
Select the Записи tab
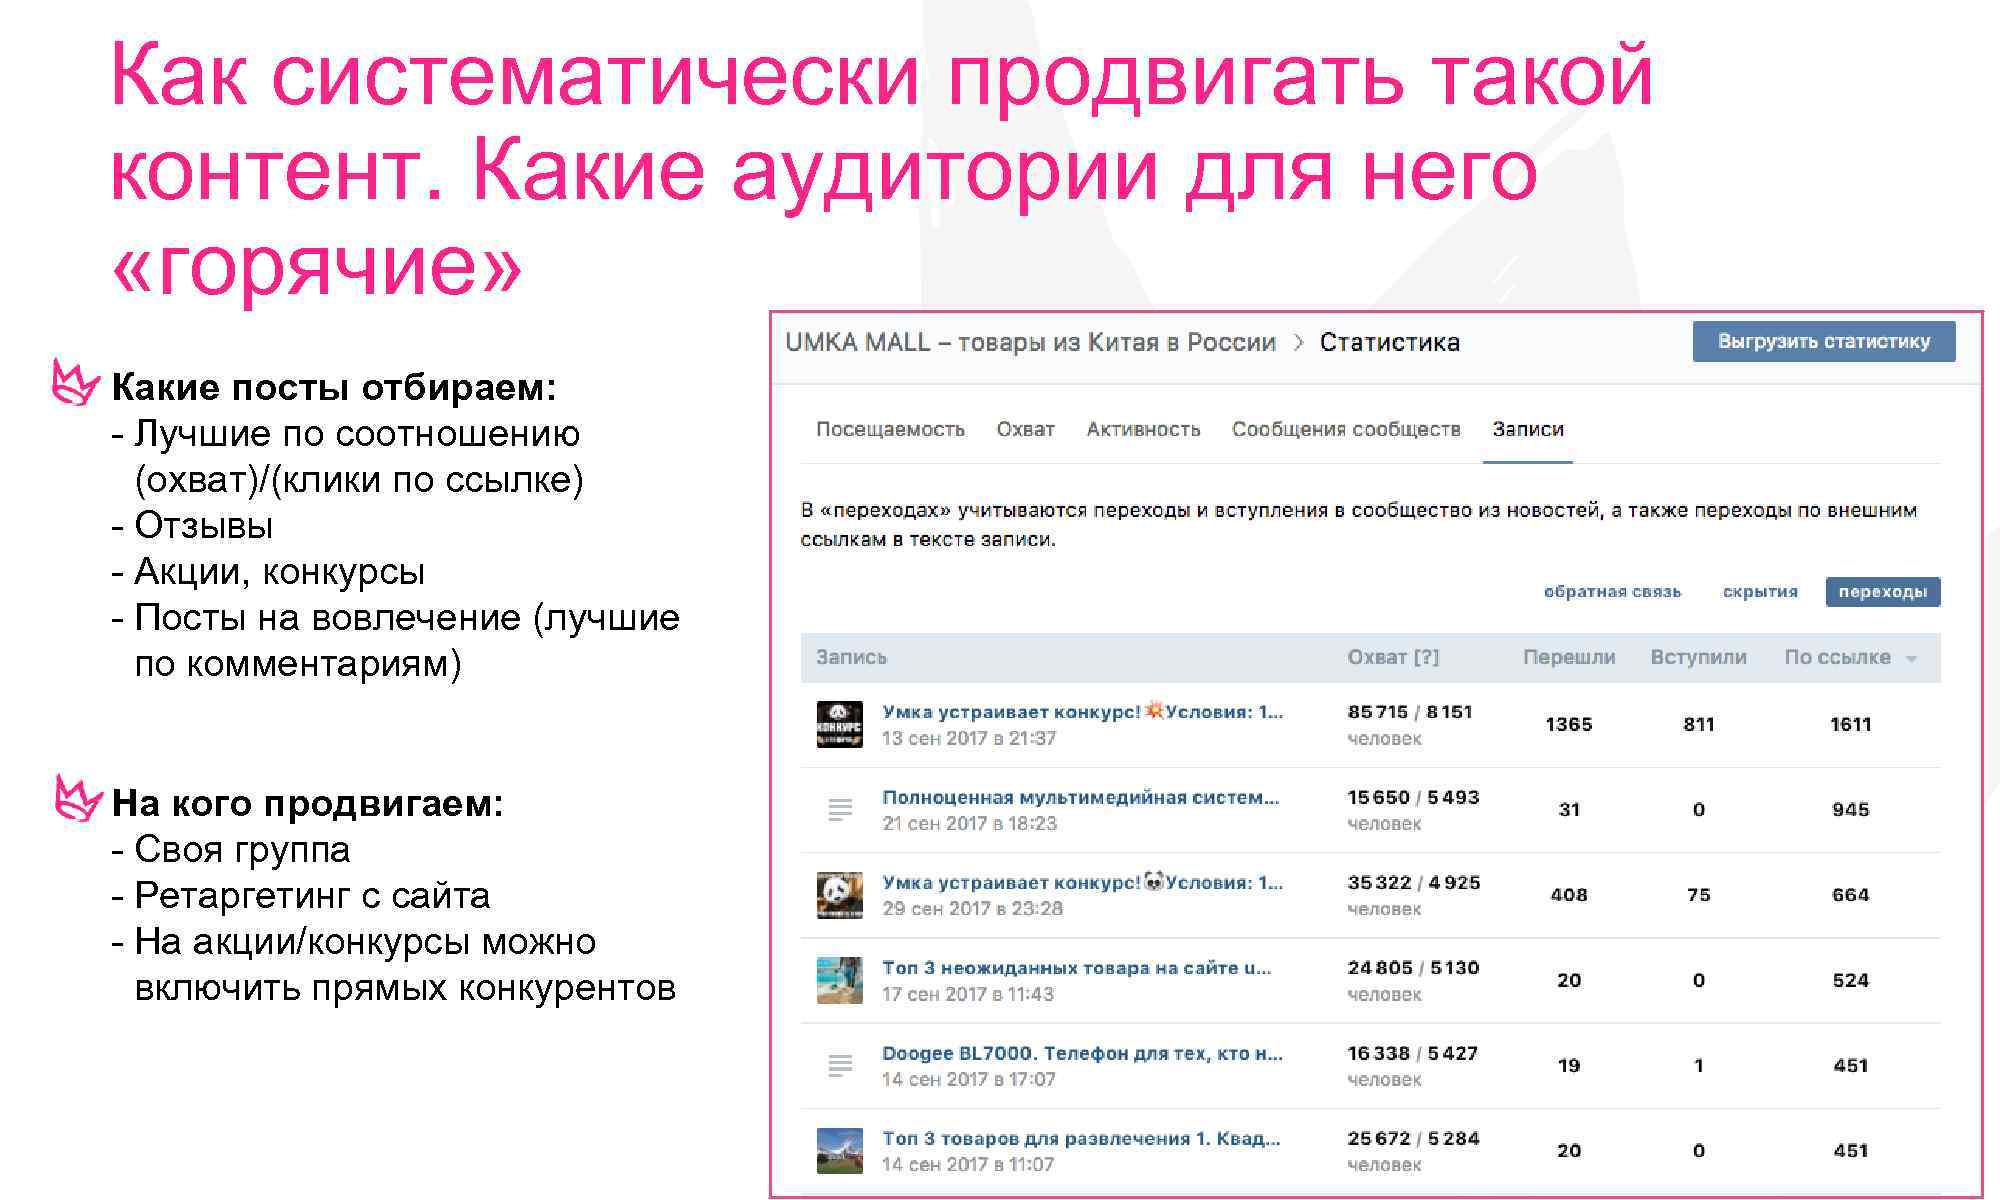pos(1527,430)
